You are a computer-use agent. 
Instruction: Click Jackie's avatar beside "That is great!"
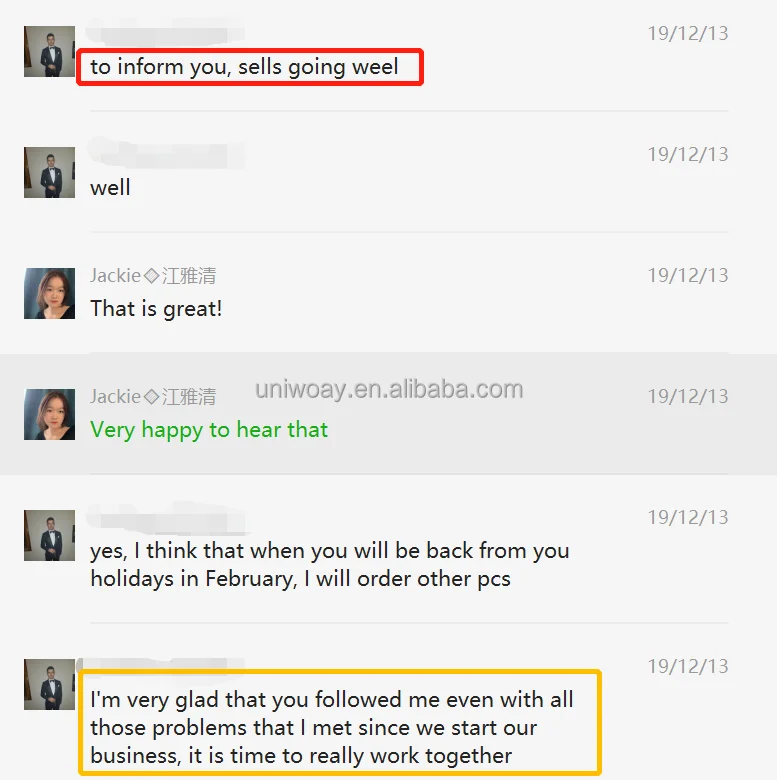tap(49, 293)
